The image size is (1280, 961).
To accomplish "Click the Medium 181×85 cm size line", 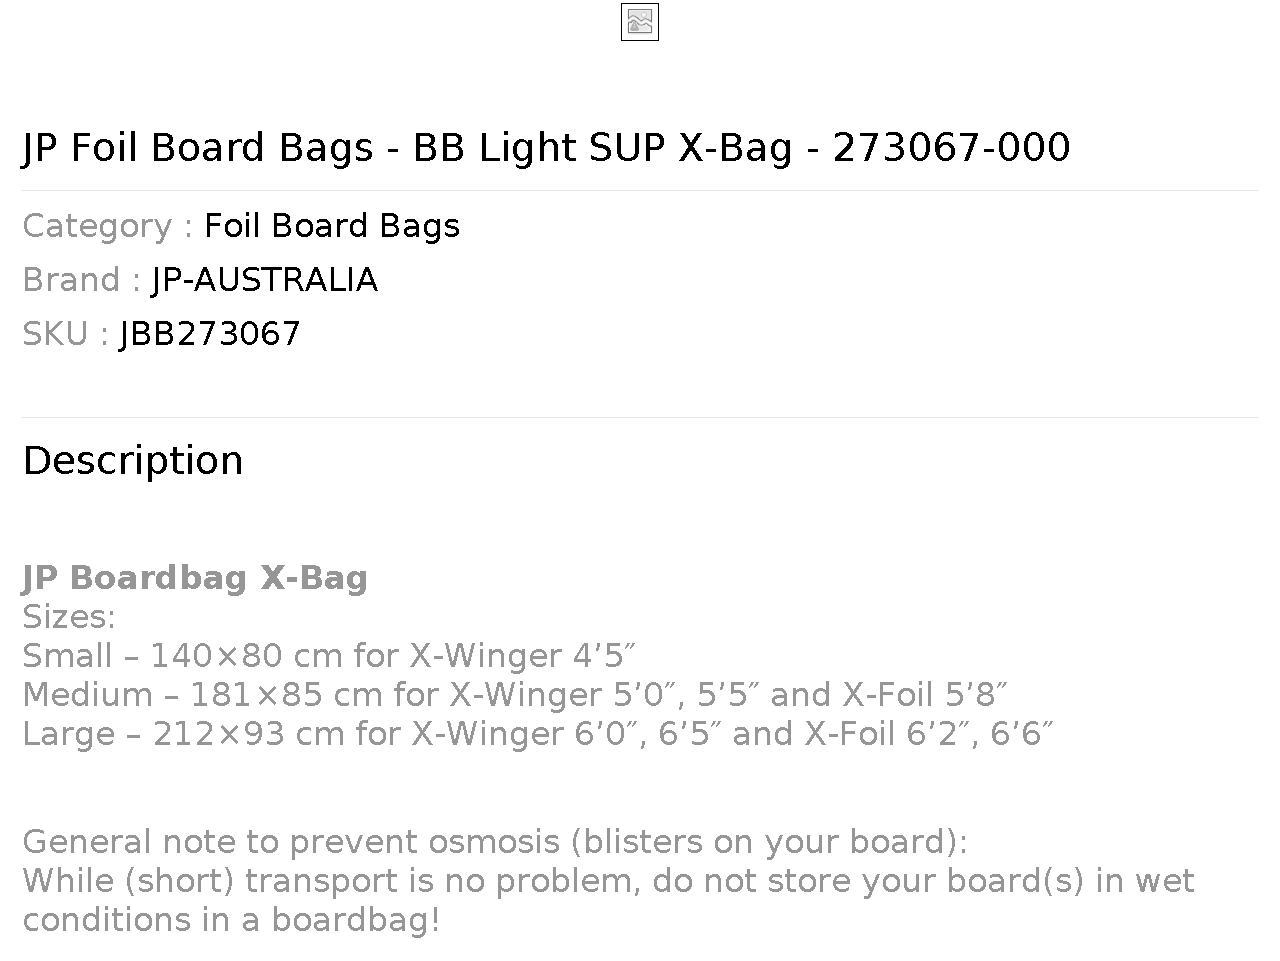I will tap(515, 695).
